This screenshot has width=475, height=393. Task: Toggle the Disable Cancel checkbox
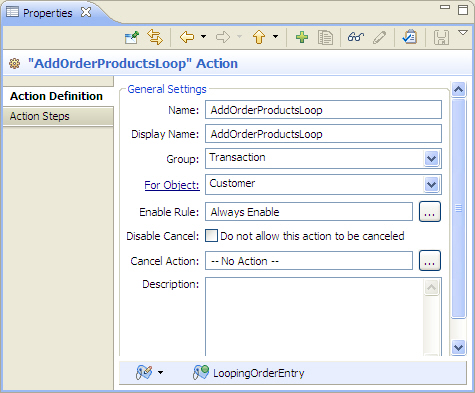[x=211, y=235]
